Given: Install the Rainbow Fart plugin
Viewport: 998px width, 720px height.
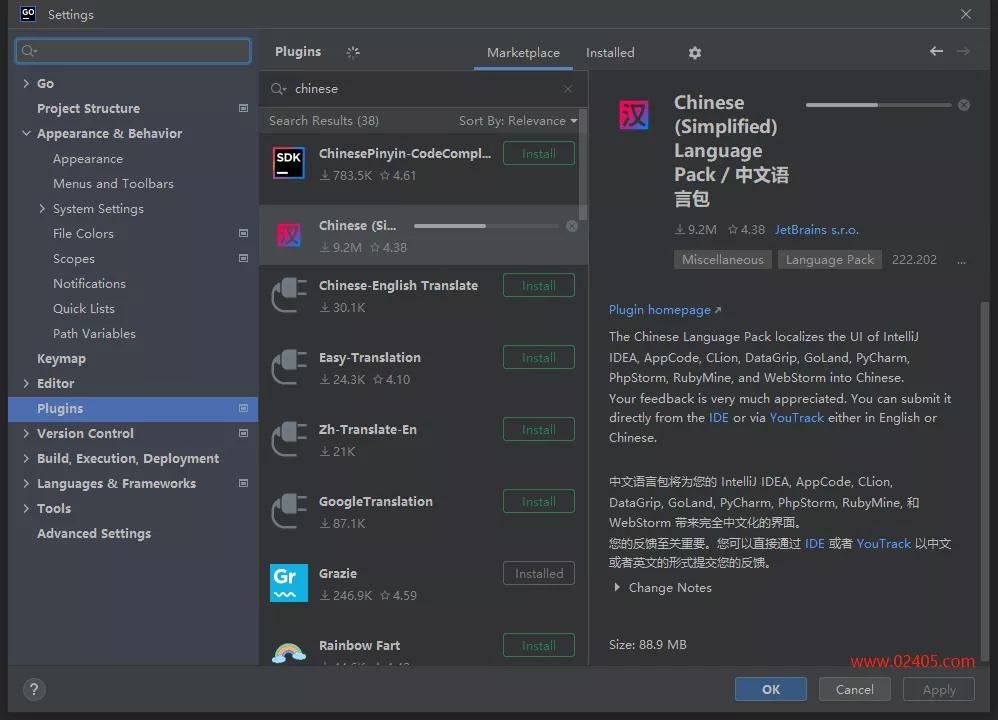Looking at the screenshot, I should coord(538,645).
